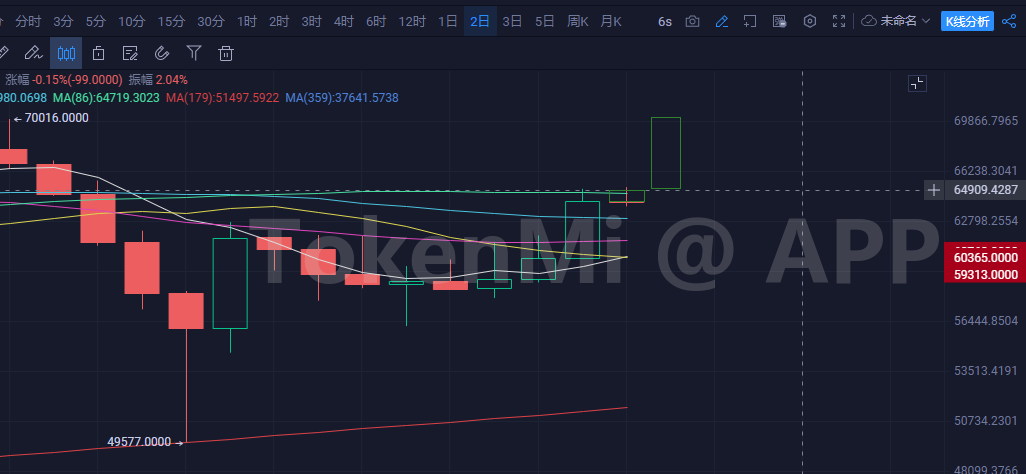Viewport: 1026px width, 474px height.
Task: Enter fullscreen mode via expand icon
Action: (x=840, y=21)
